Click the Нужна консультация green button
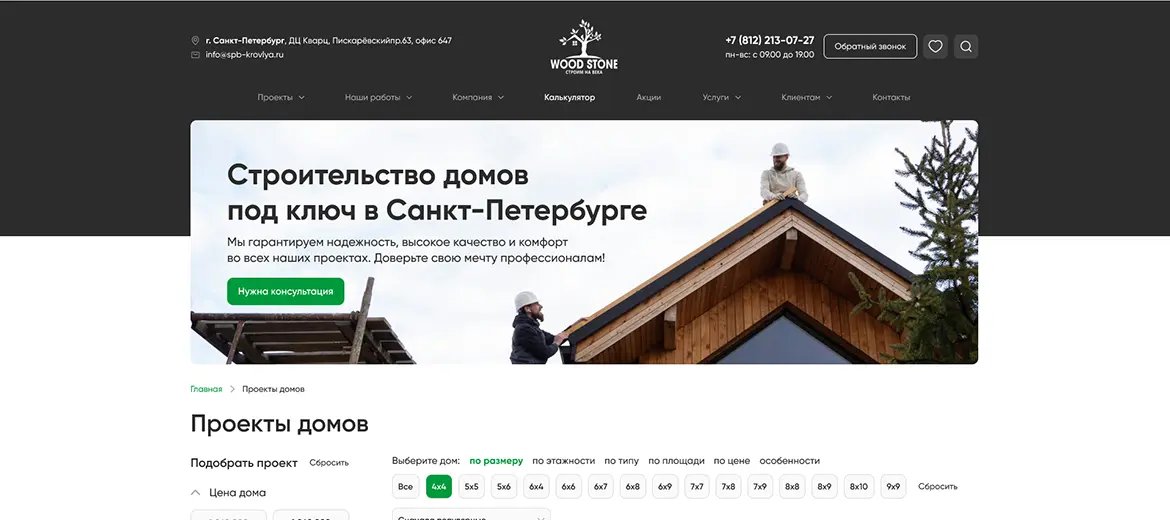 coord(286,292)
